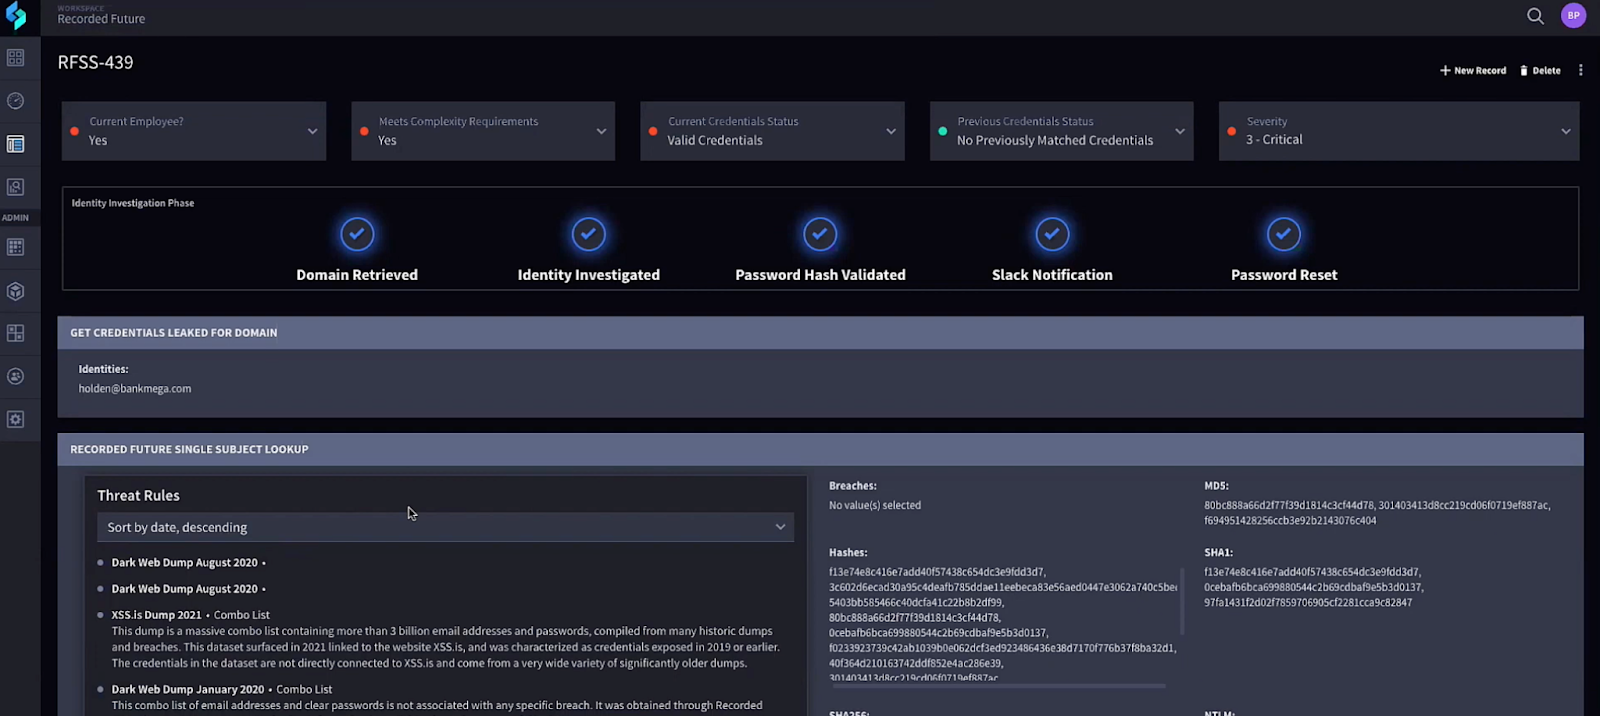Open the search magnifier icon
This screenshot has width=1600, height=716.
pos(1535,16)
